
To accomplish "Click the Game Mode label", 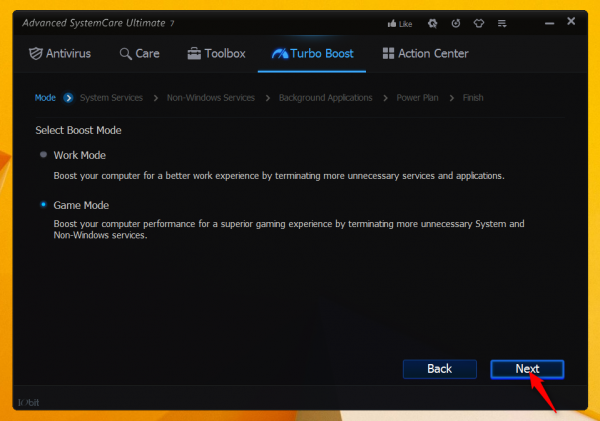I will pyautogui.click(x=81, y=206).
